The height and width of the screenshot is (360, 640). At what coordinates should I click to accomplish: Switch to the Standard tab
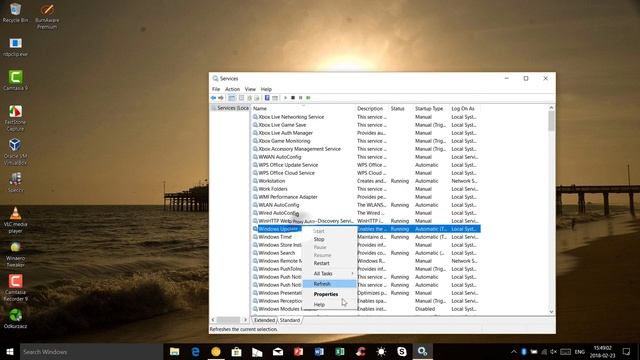pyautogui.click(x=290, y=320)
